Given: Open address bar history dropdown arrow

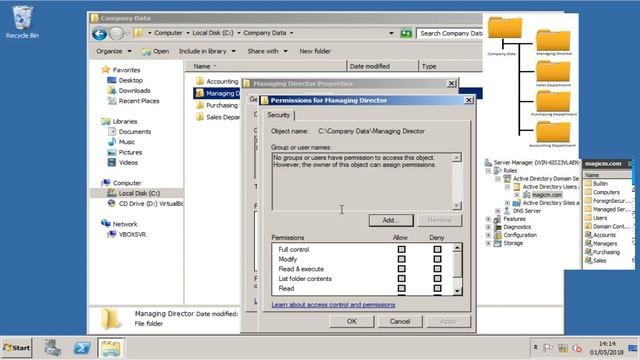Looking at the screenshot, I should coord(391,33).
